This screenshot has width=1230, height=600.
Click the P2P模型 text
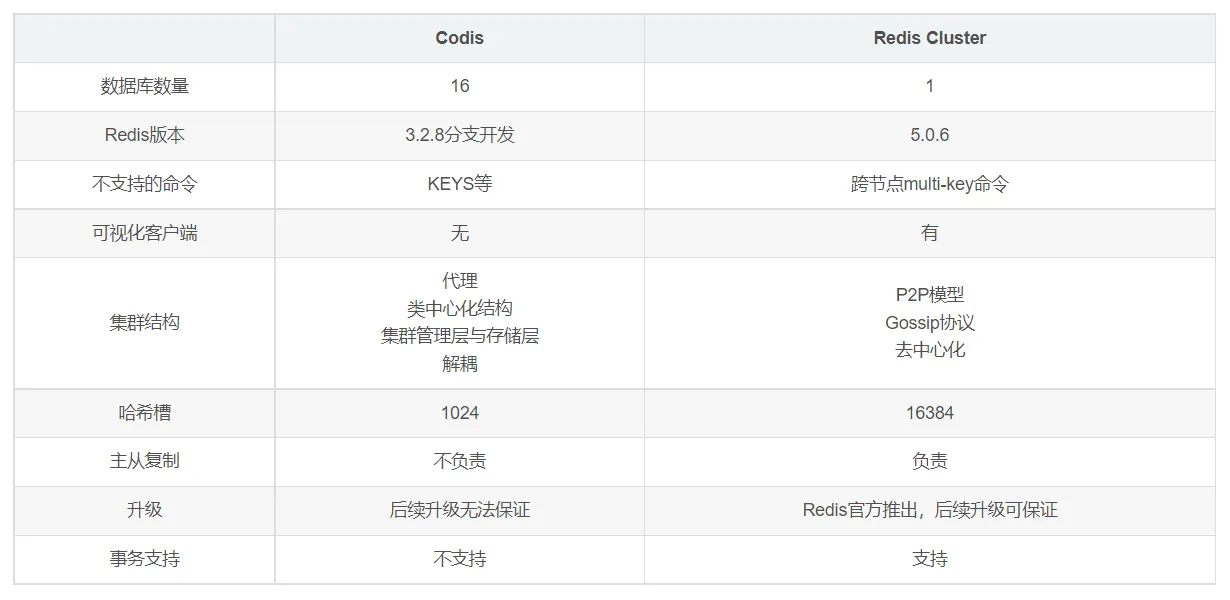[x=930, y=295]
